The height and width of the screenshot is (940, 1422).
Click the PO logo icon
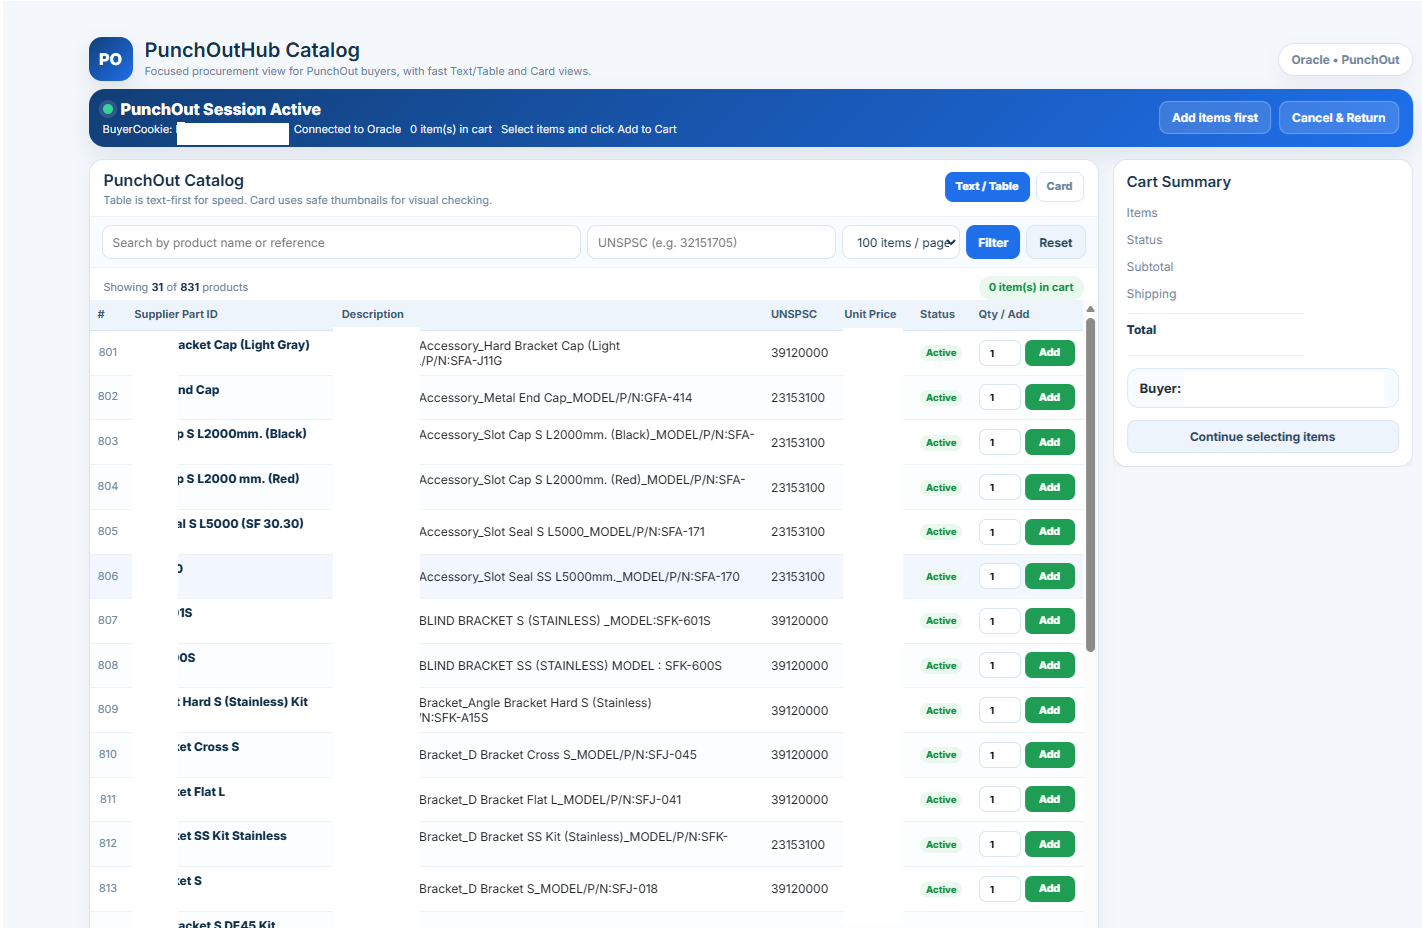click(x=110, y=59)
